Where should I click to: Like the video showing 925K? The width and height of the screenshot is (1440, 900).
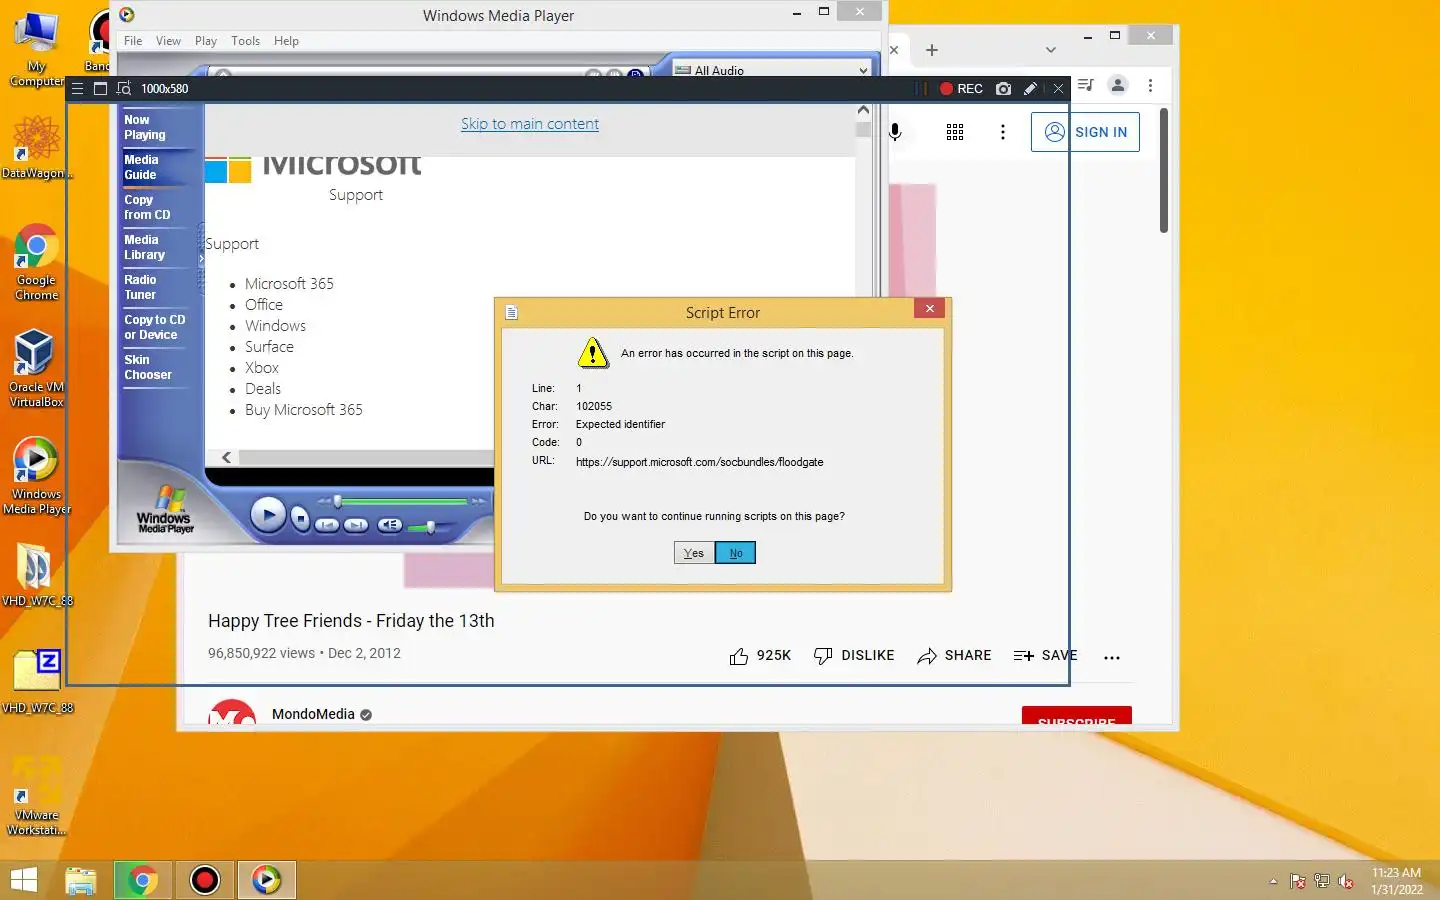pyautogui.click(x=760, y=656)
